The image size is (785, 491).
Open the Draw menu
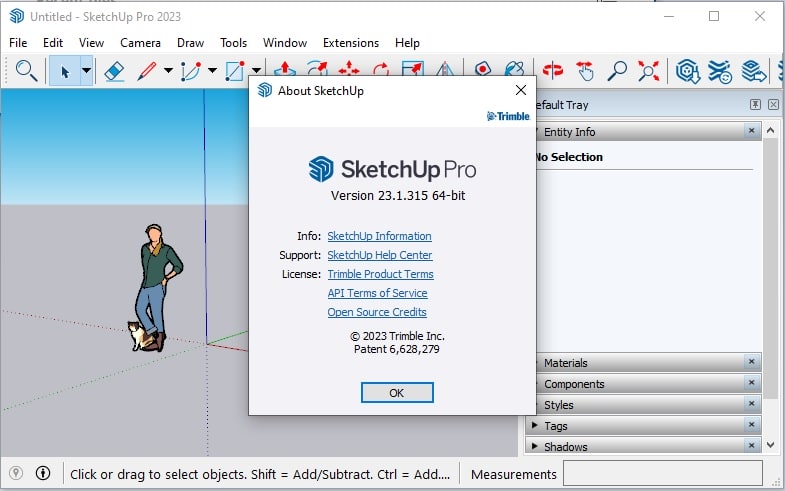[190, 43]
